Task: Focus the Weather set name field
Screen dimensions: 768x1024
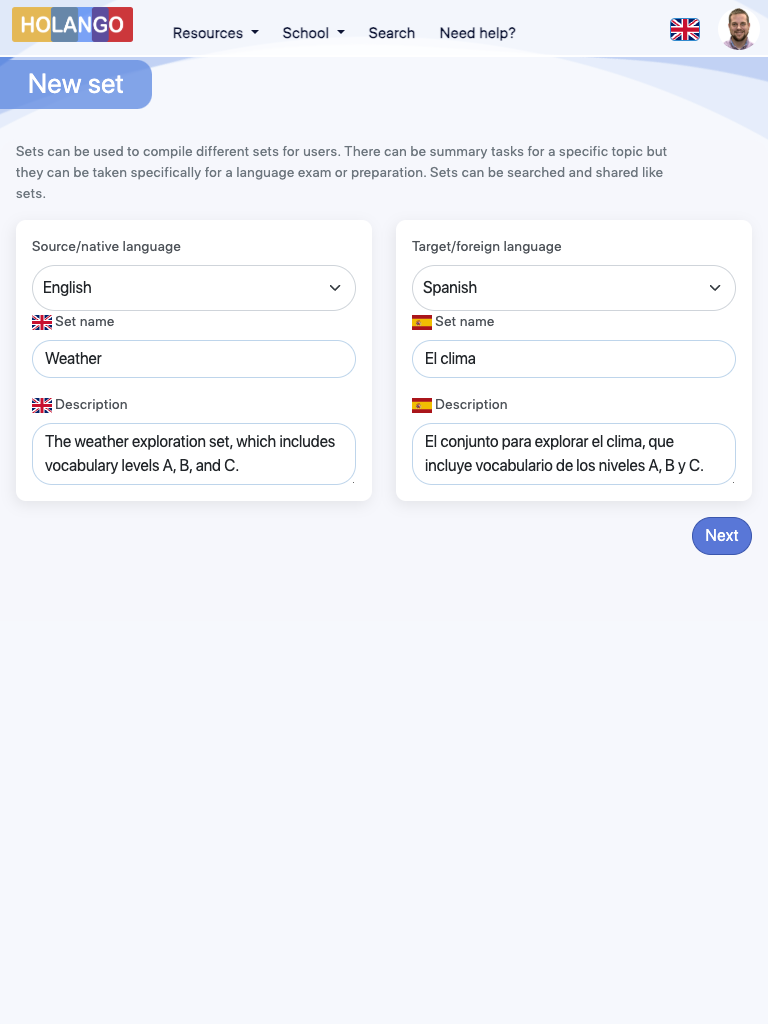Action: pyautogui.click(x=194, y=359)
